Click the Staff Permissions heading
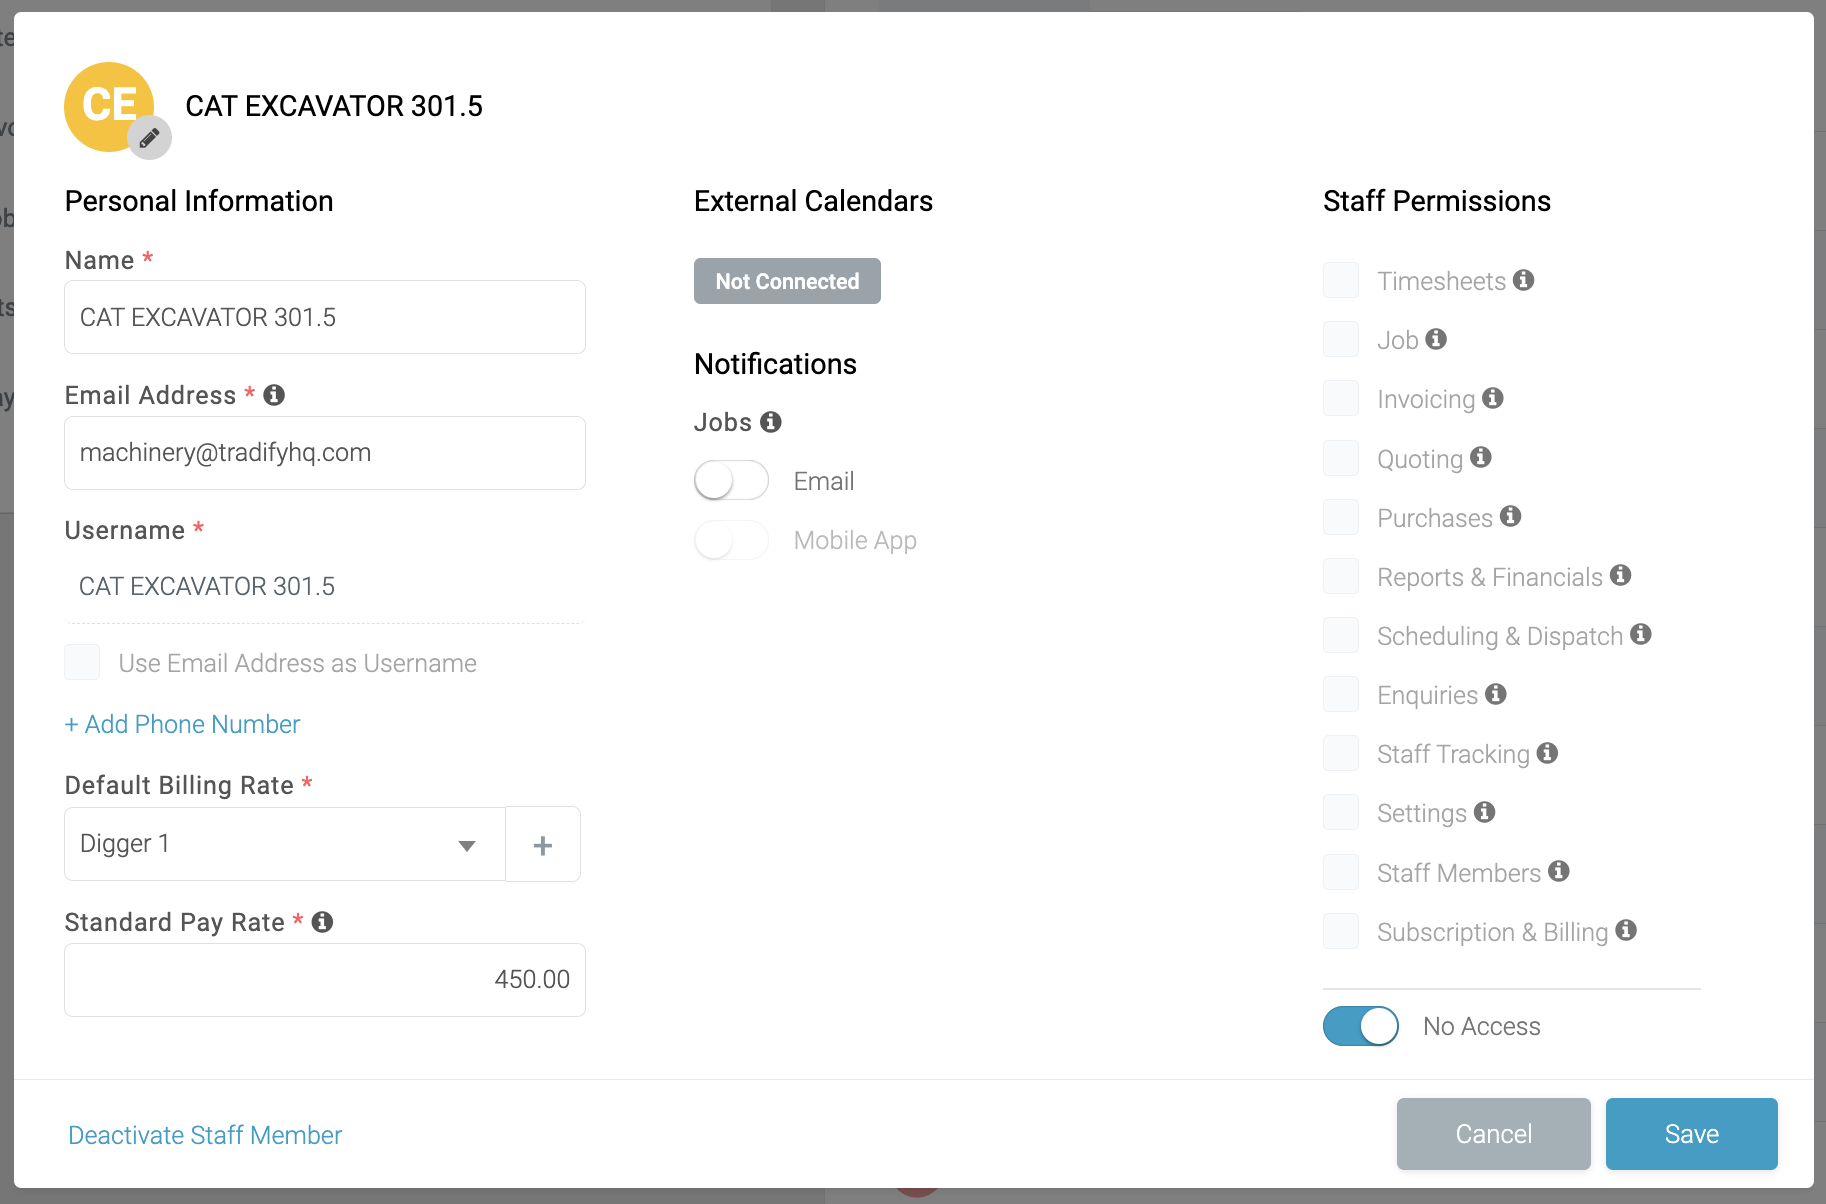1826x1204 pixels. click(1437, 201)
